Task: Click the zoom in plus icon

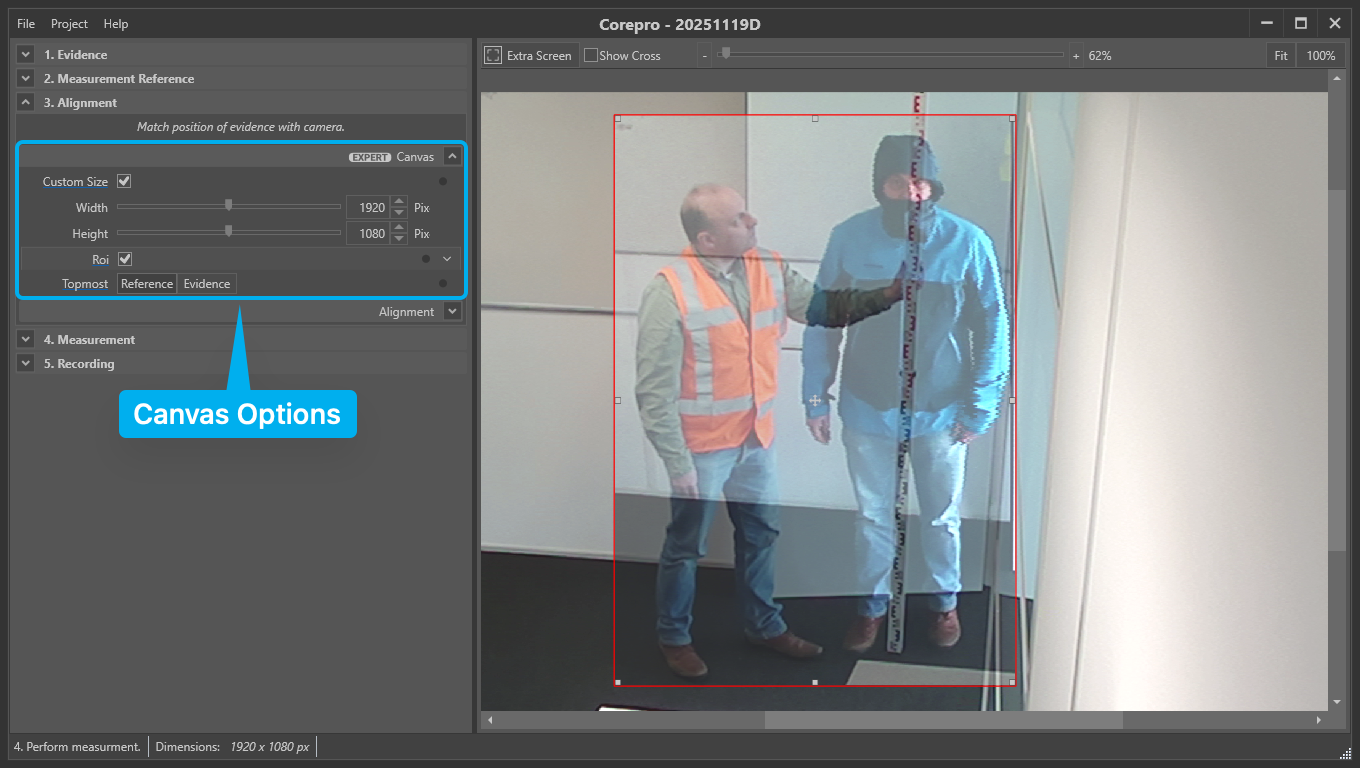Action: (x=1077, y=55)
